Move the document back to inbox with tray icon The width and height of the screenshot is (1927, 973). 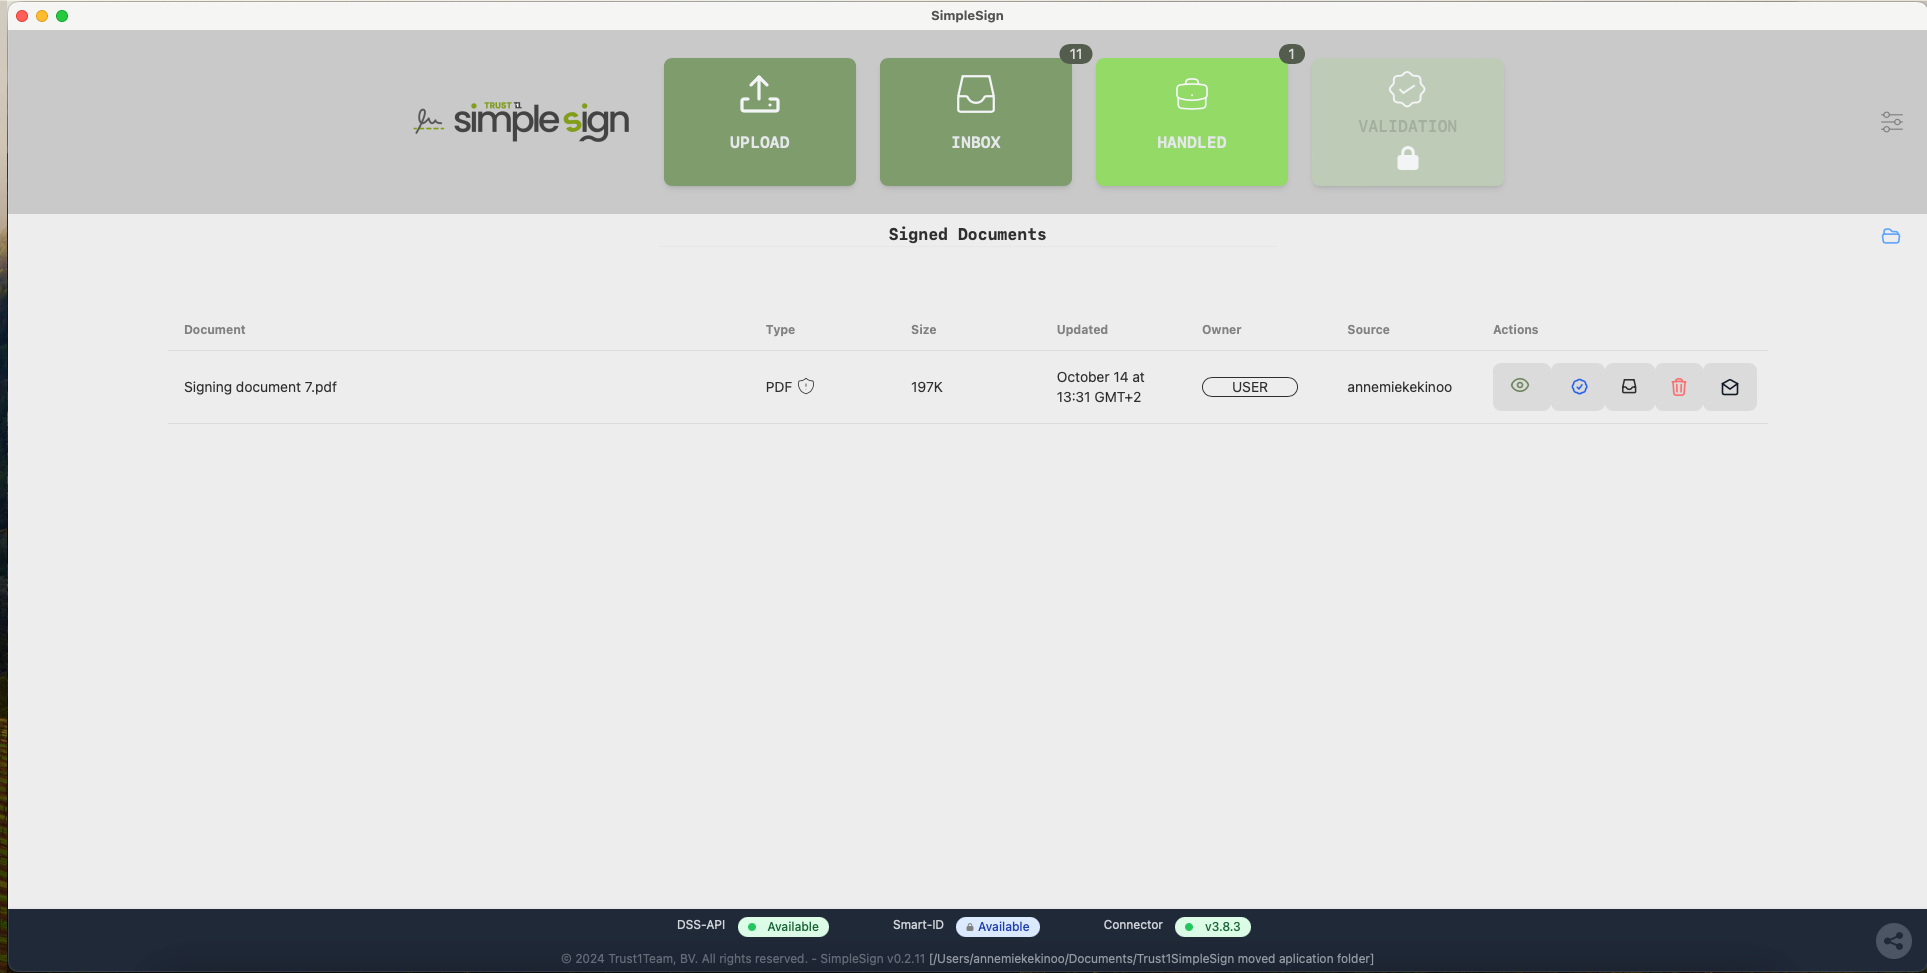(1629, 387)
